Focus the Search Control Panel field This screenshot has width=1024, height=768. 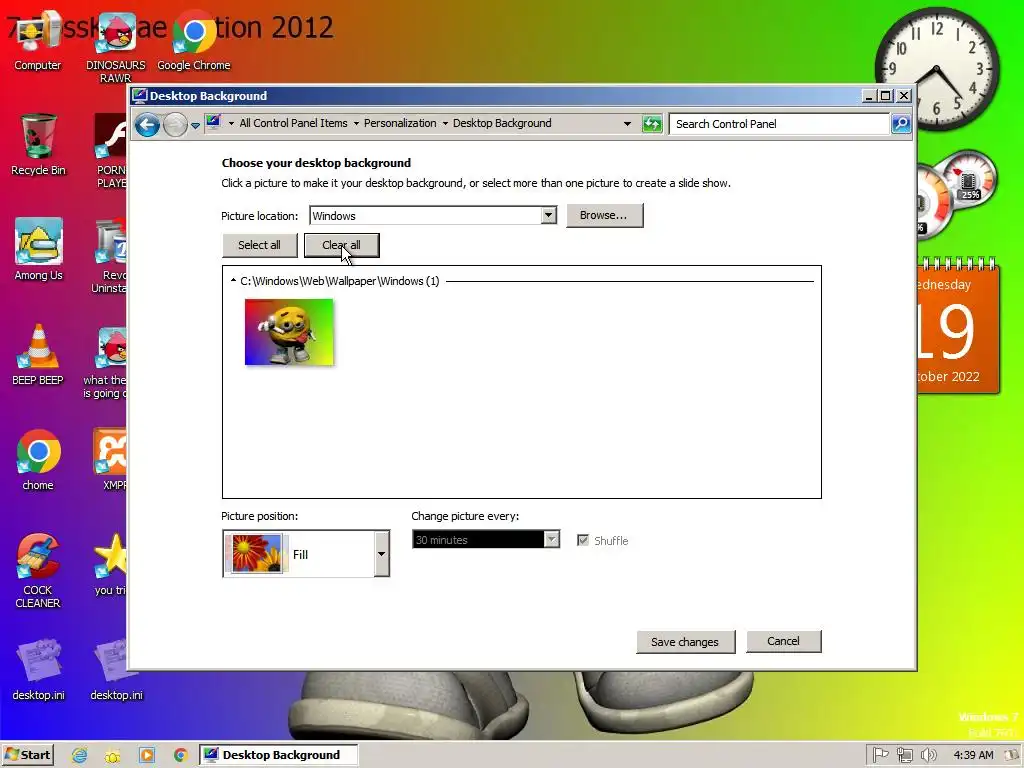pos(779,124)
